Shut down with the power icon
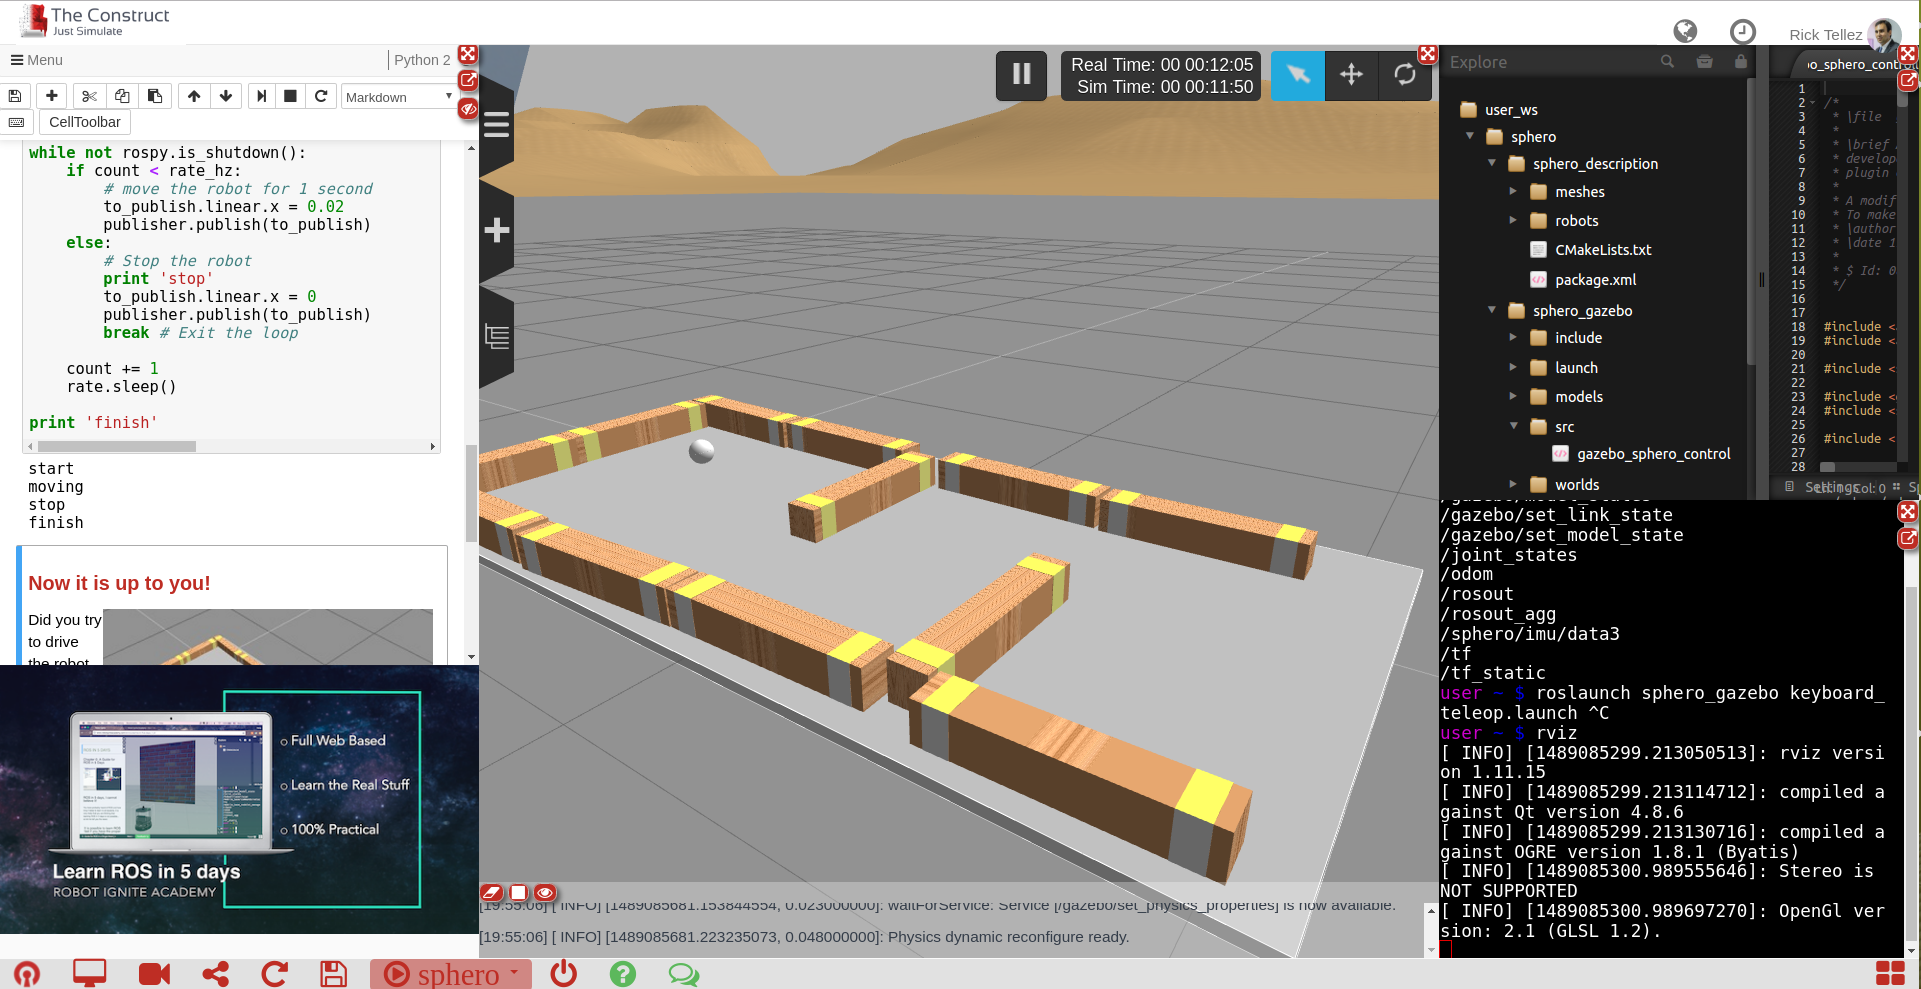This screenshot has height=989, width=1921. coord(564,973)
